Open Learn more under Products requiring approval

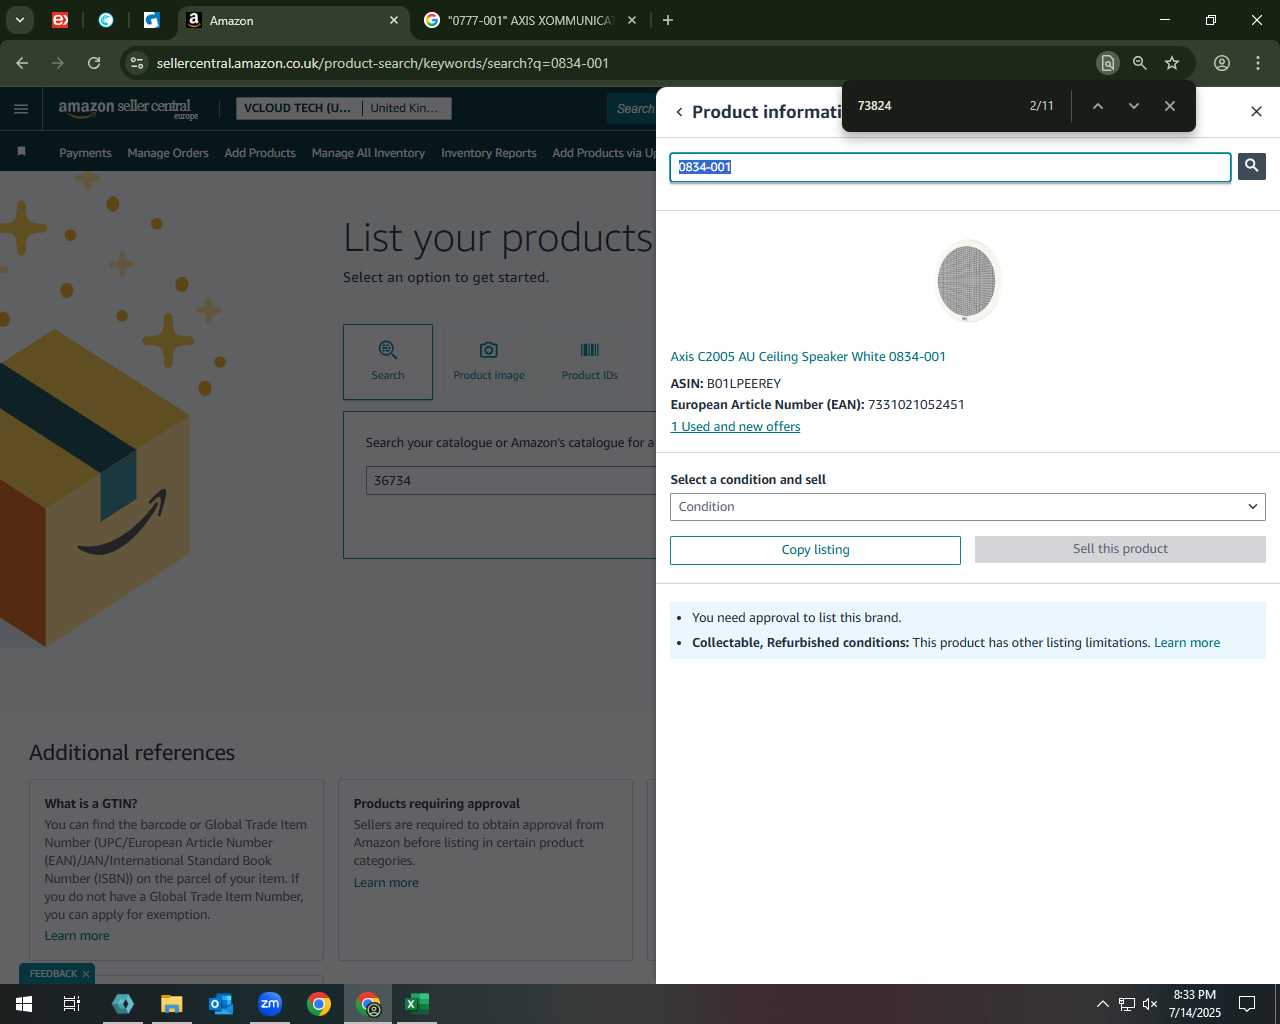pos(386,883)
